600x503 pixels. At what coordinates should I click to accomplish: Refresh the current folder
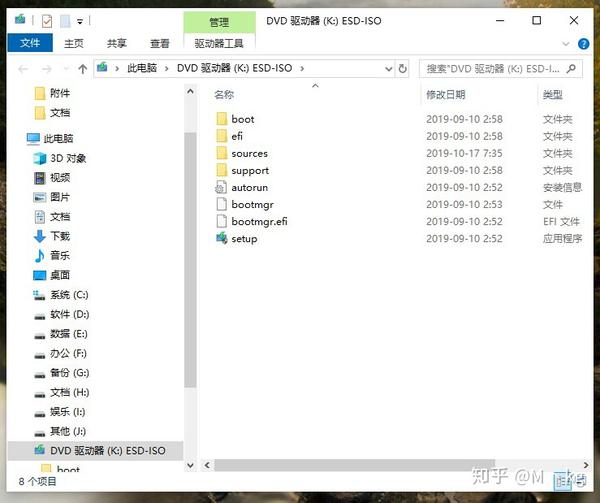pyautogui.click(x=402, y=69)
